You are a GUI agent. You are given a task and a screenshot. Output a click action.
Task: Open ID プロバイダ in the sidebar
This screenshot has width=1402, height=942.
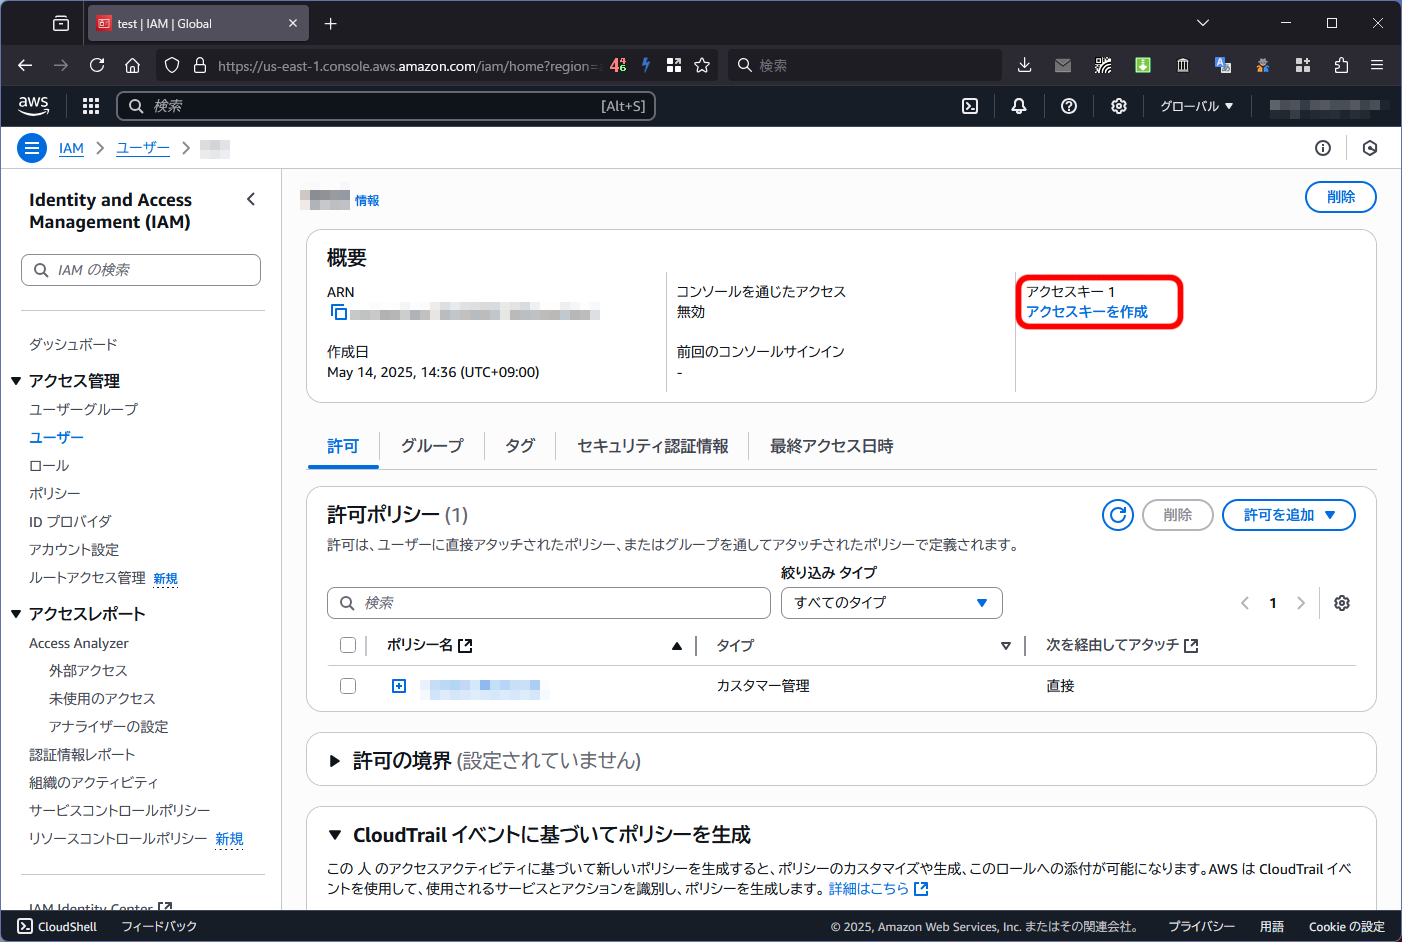[x=70, y=521]
